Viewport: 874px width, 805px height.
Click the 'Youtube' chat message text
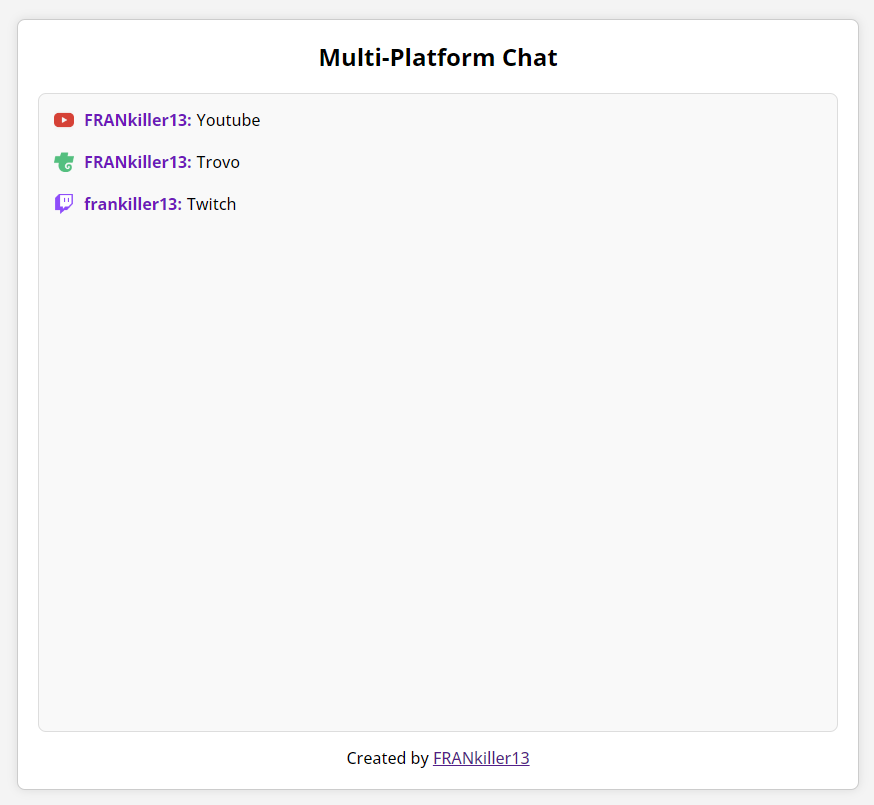[228, 120]
